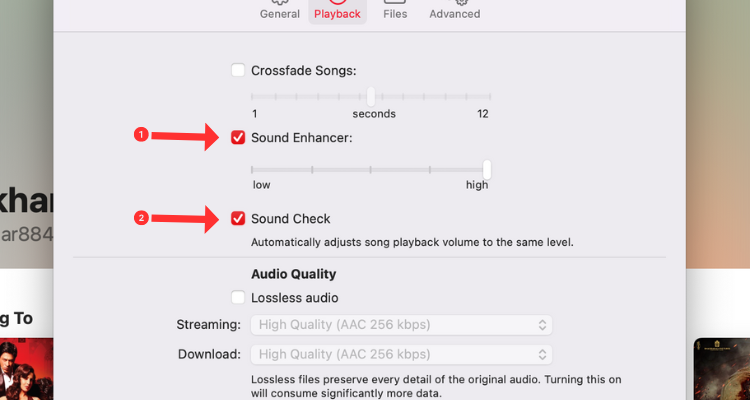Click the low end of Sound Enhancer slider

(254, 170)
